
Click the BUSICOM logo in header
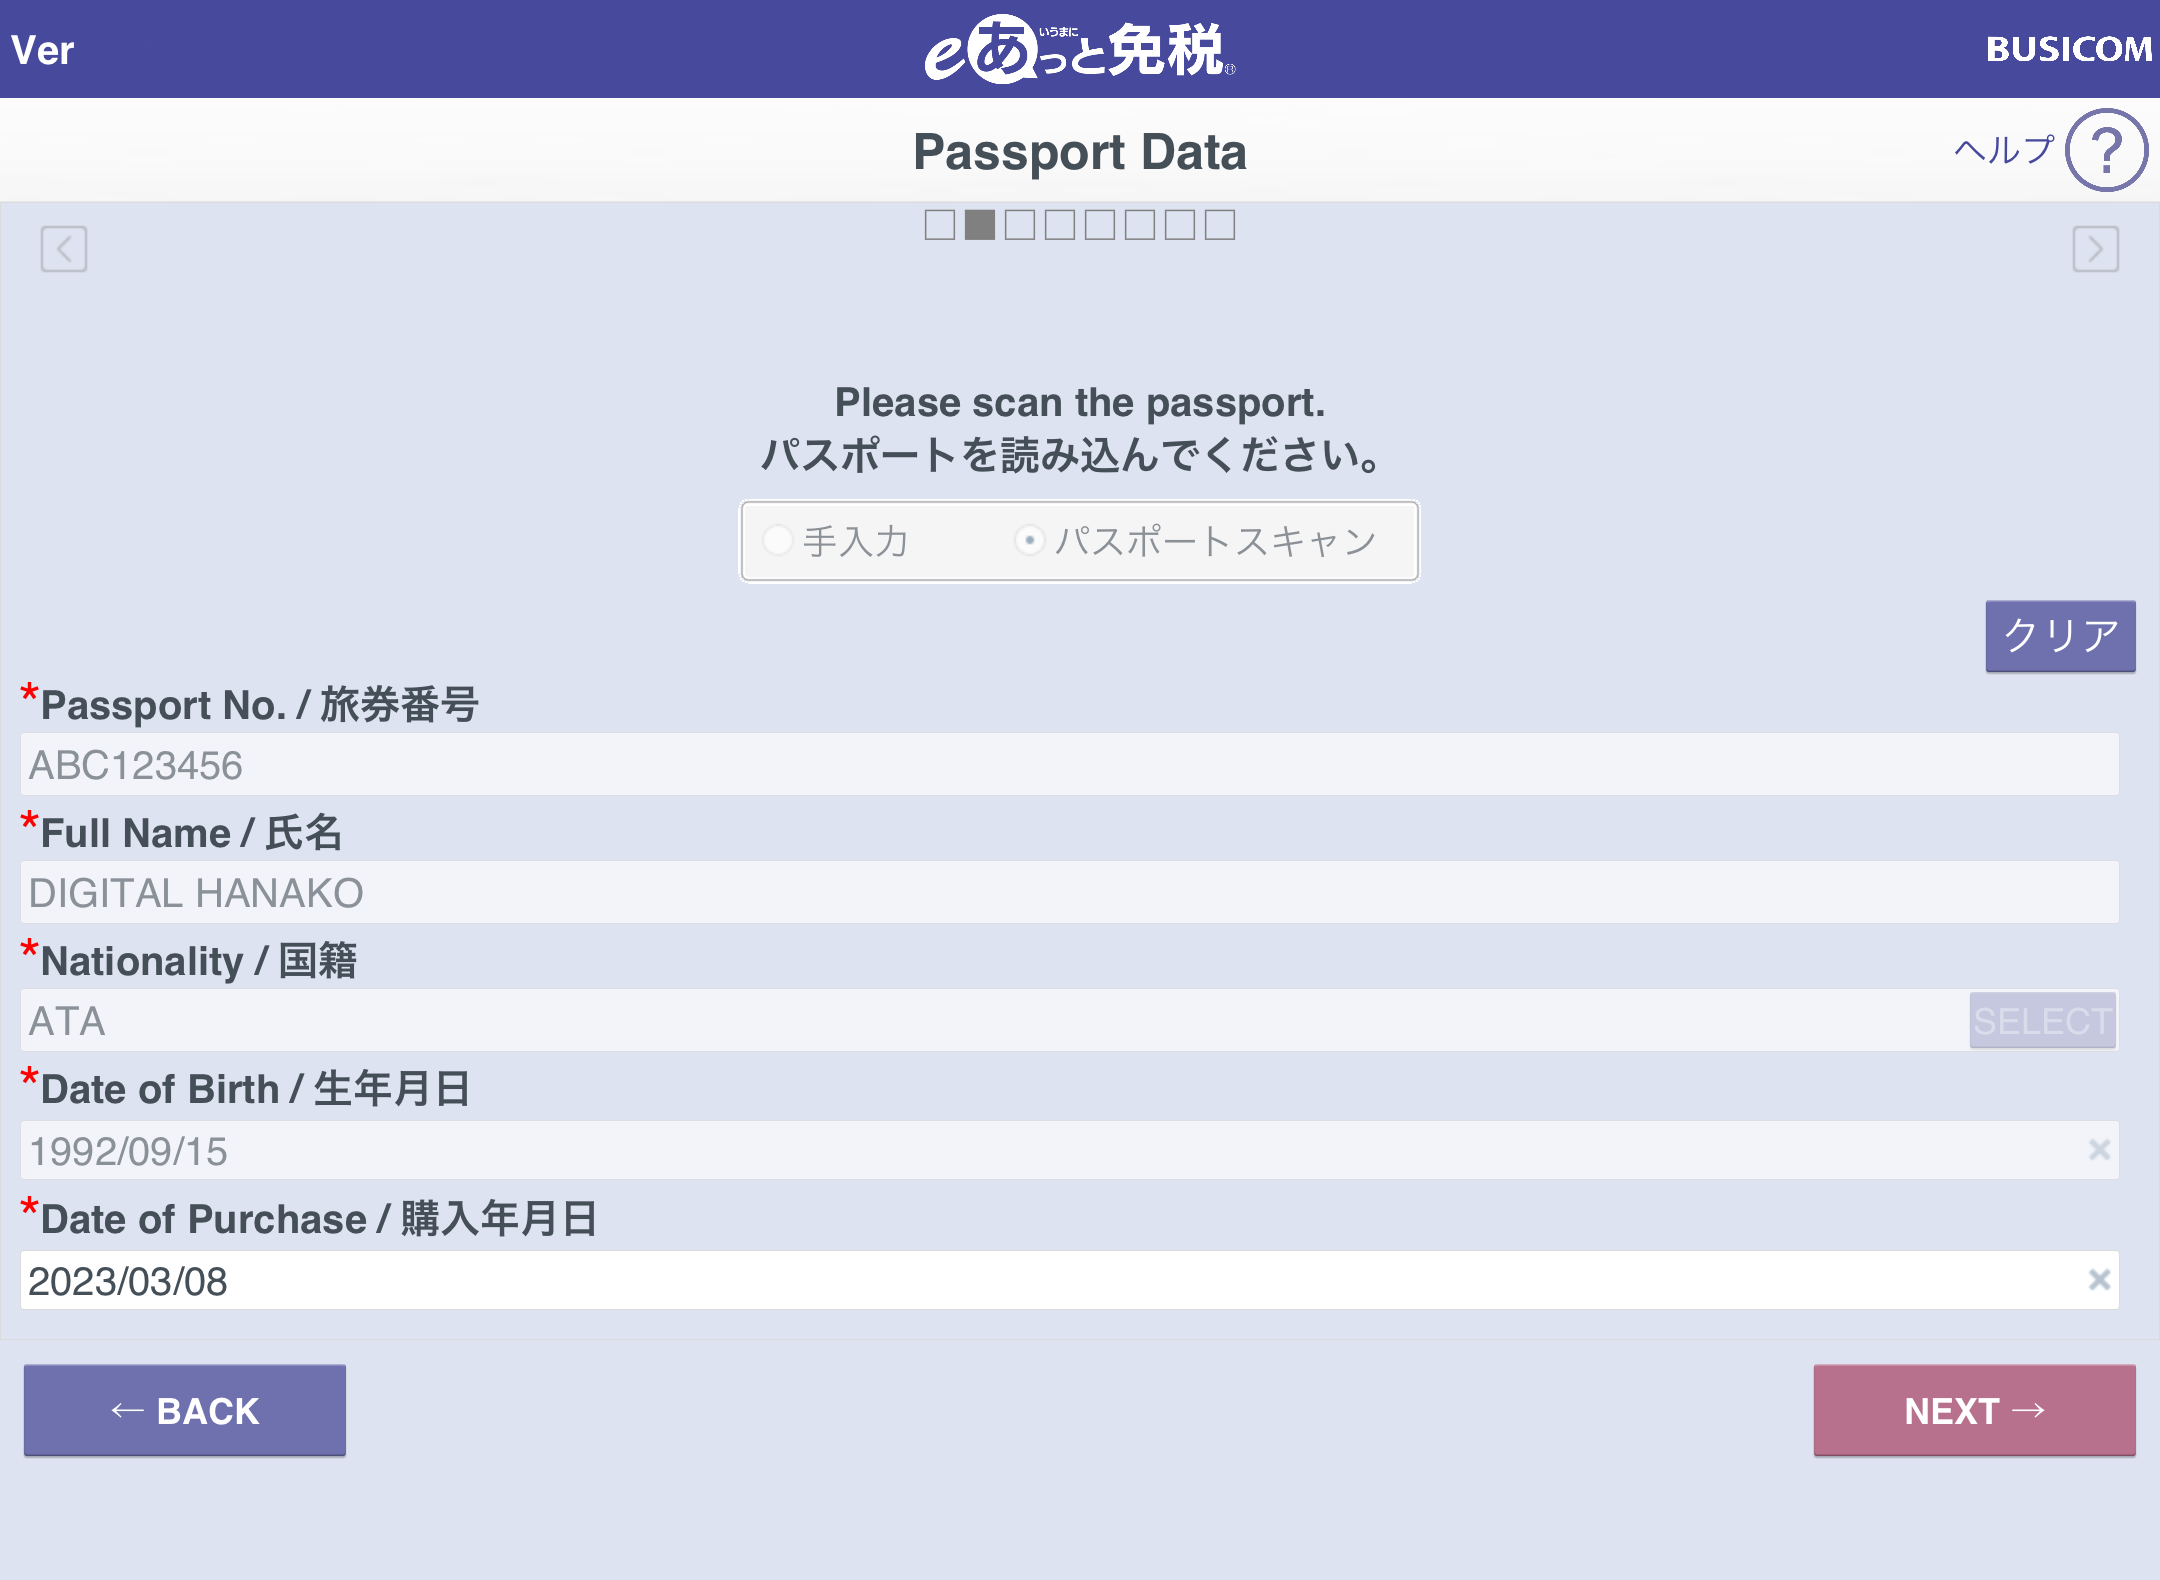click(x=2069, y=49)
